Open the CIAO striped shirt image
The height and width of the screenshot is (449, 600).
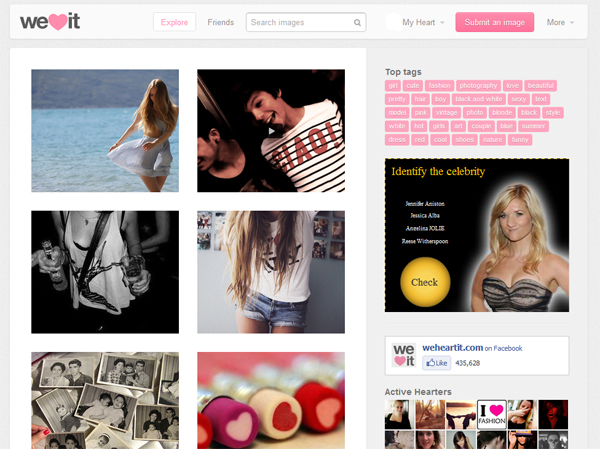tap(271, 131)
